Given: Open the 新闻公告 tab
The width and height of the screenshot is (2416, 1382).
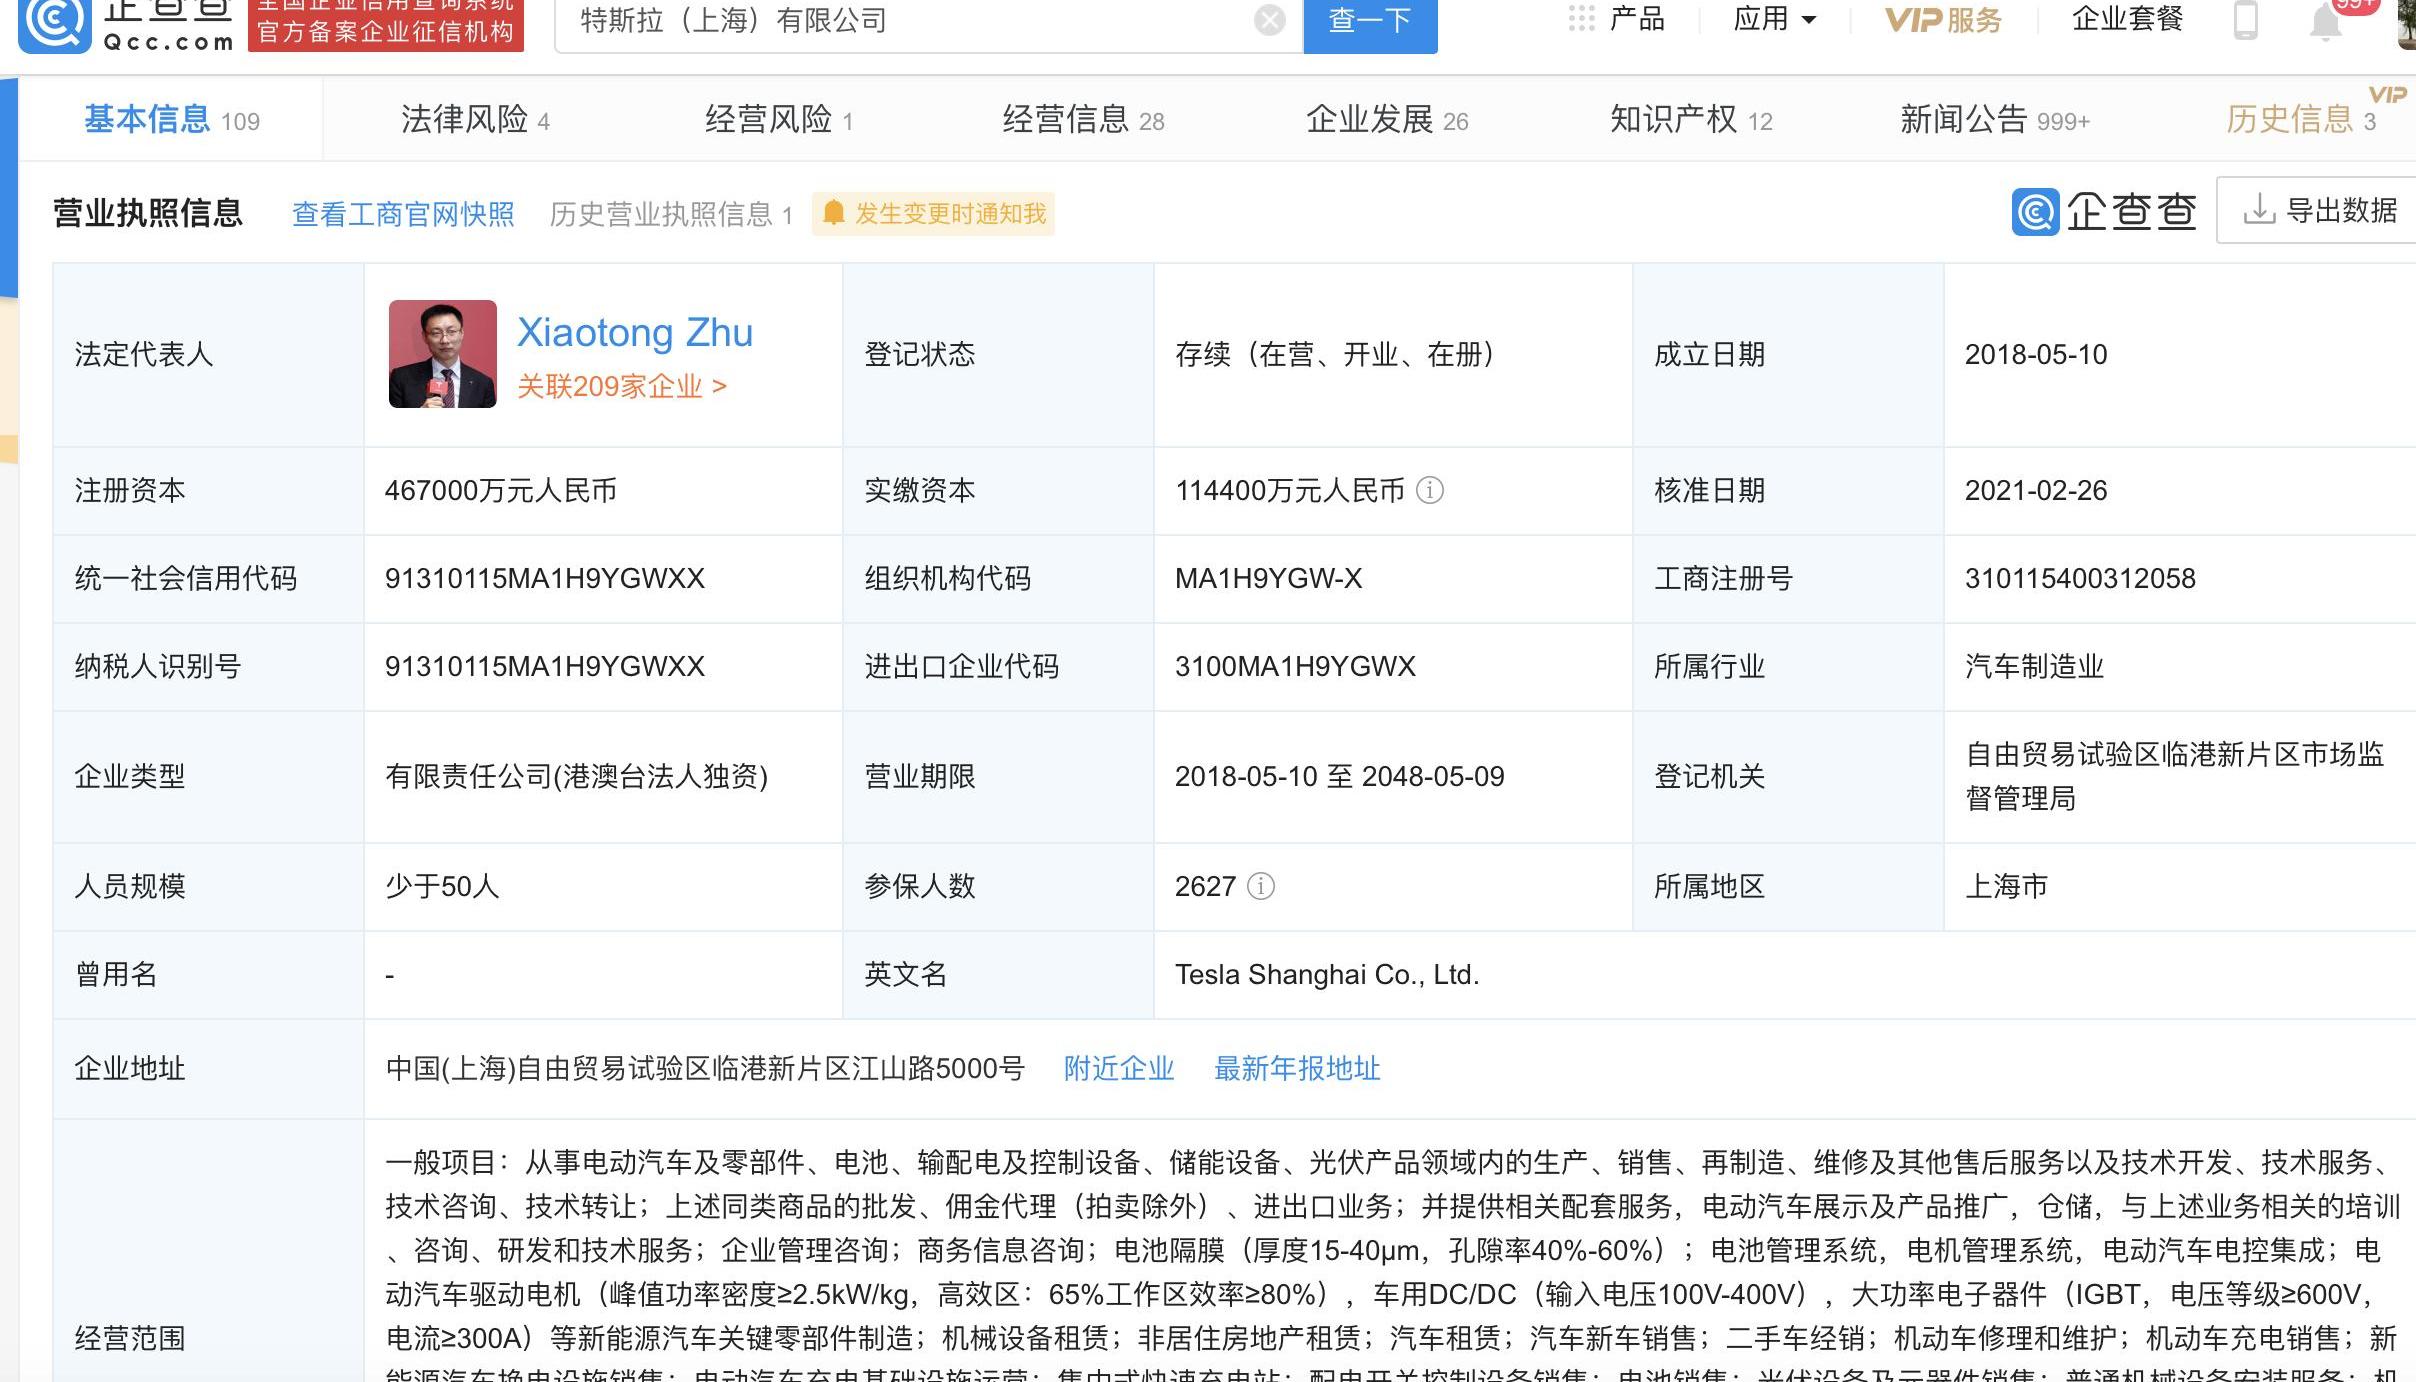Looking at the screenshot, I should click(1995, 120).
